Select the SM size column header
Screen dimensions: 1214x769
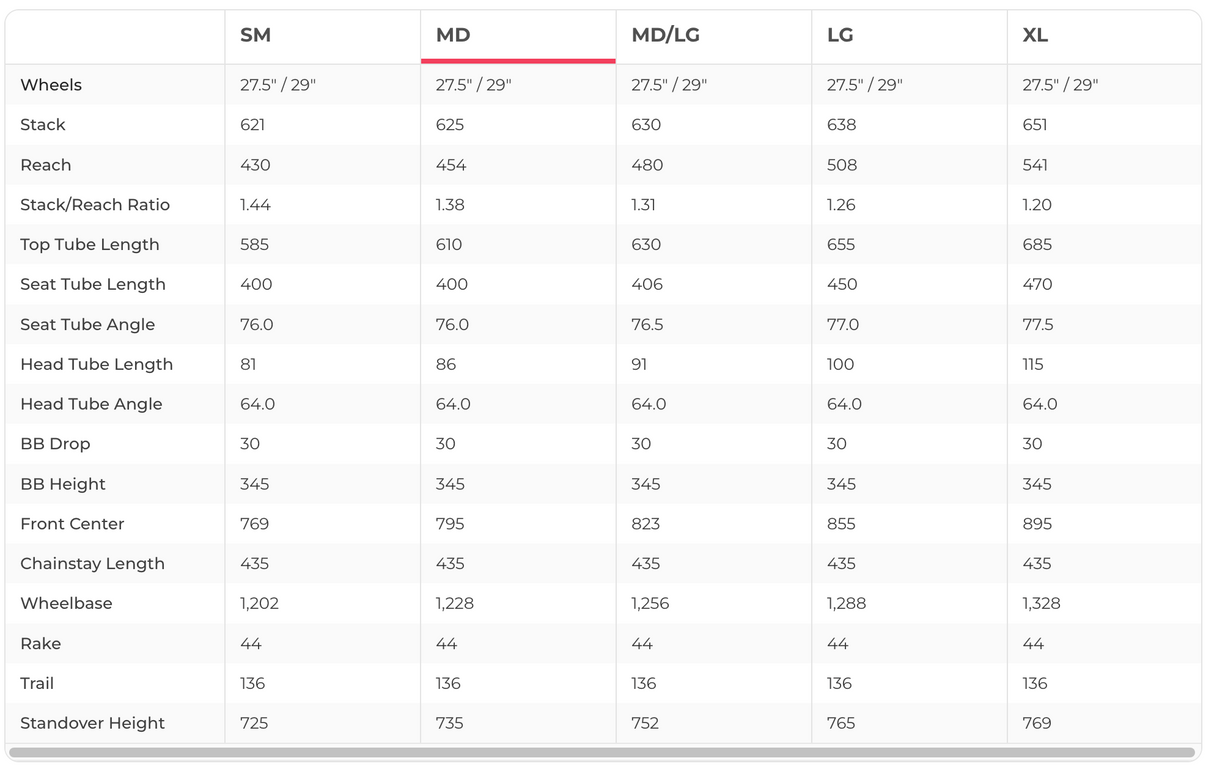tap(255, 36)
